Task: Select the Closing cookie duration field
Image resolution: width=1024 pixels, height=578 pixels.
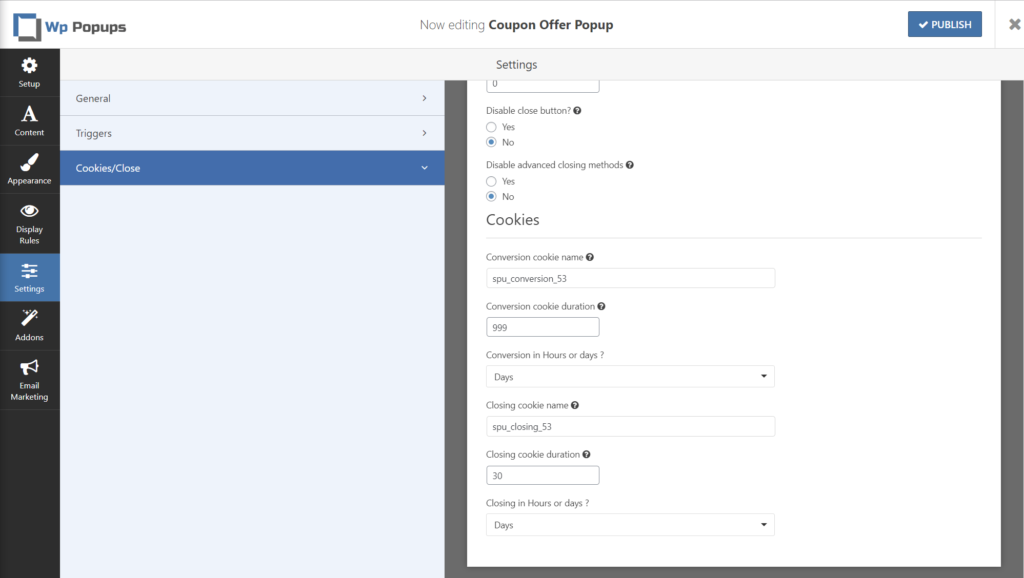Action: point(542,475)
